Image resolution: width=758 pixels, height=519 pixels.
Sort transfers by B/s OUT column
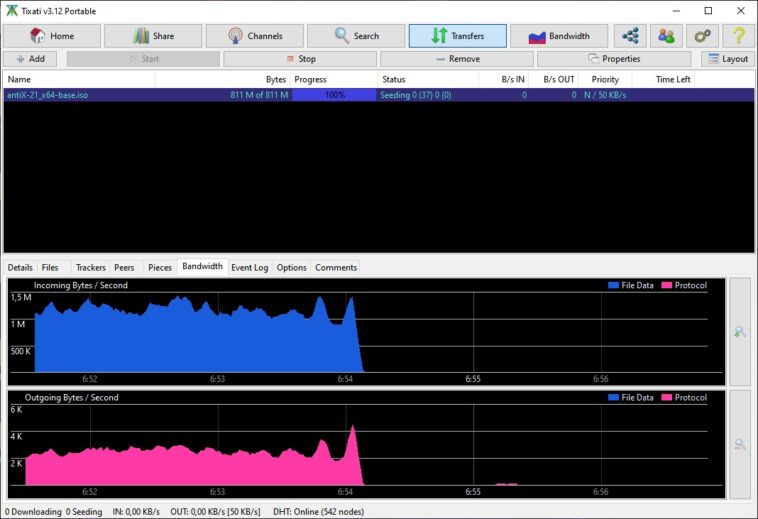(x=554, y=79)
